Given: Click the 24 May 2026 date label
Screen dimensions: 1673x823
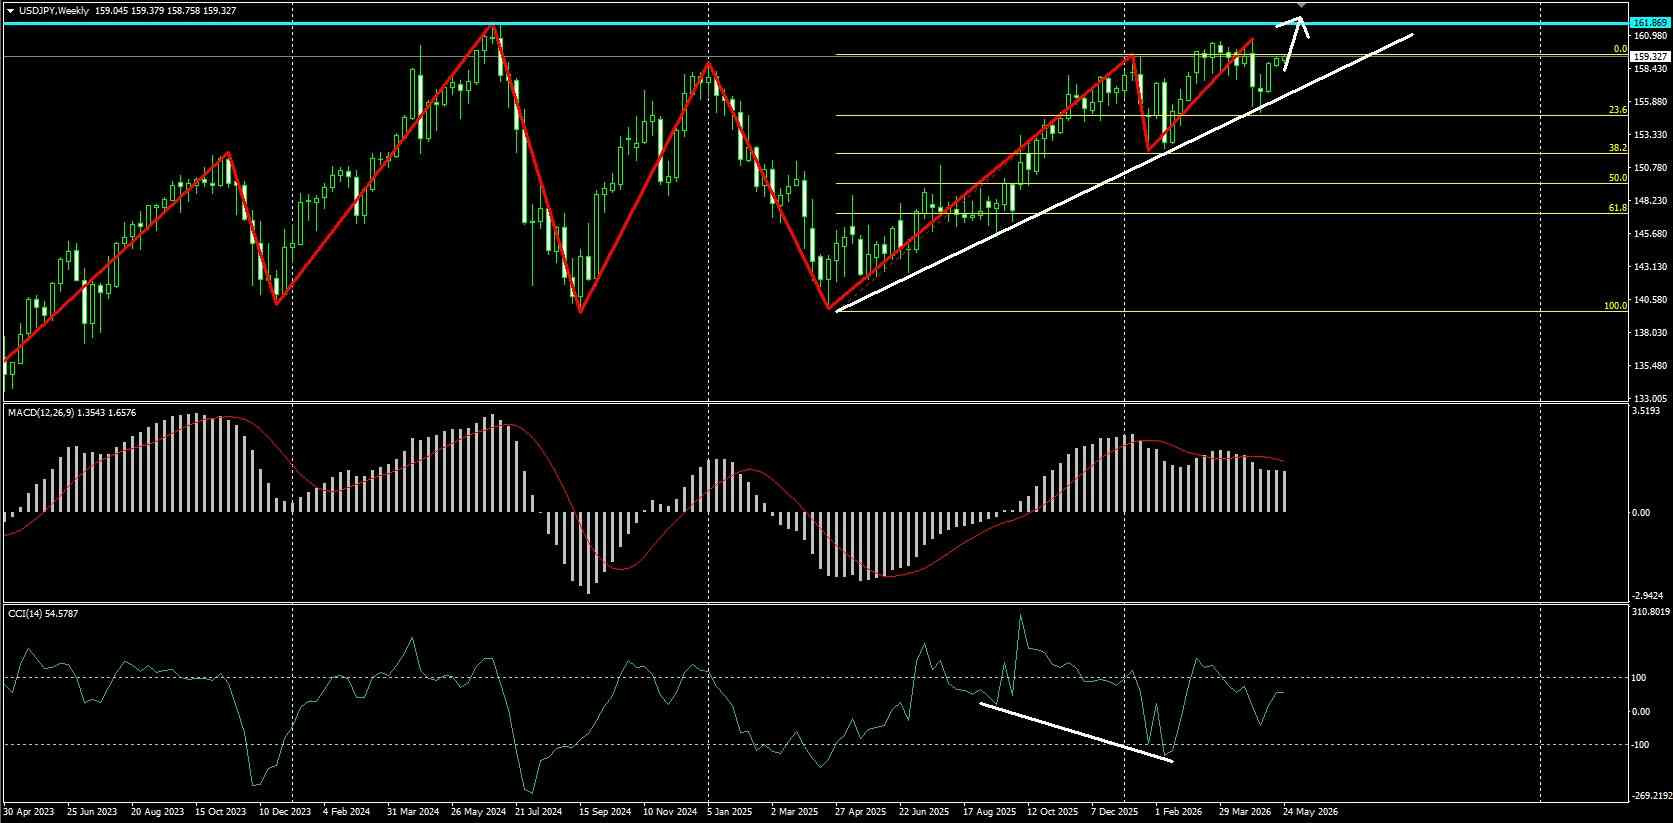Looking at the screenshot, I should point(1309,812).
